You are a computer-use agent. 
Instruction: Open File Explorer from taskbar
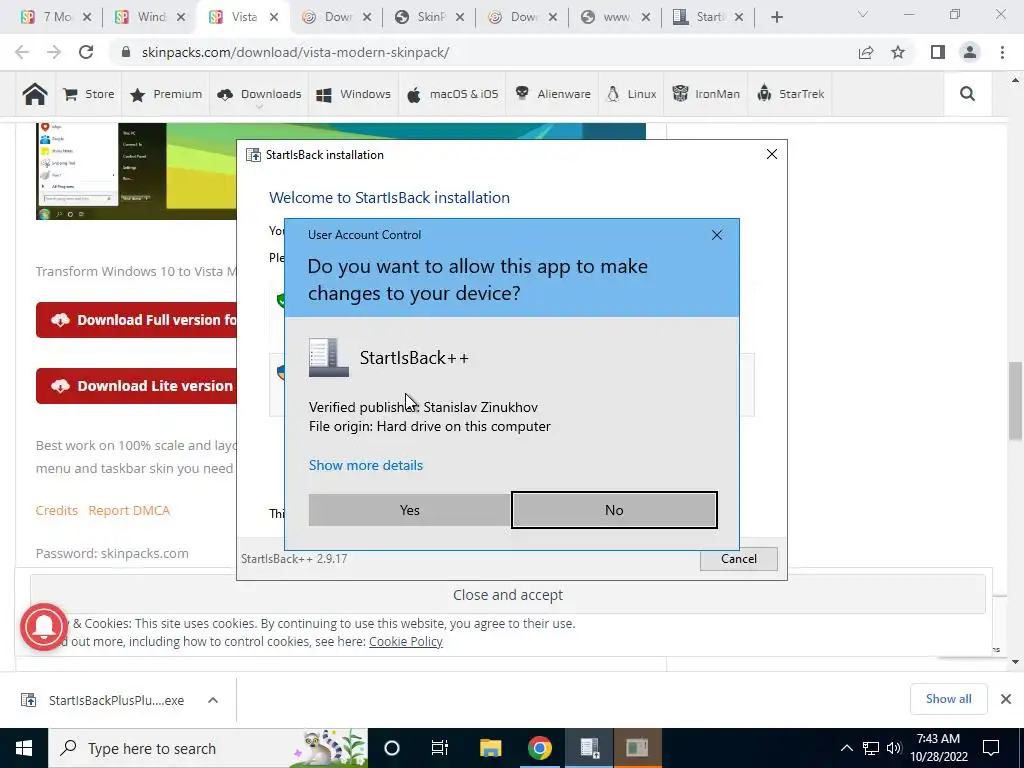point(490,748)
